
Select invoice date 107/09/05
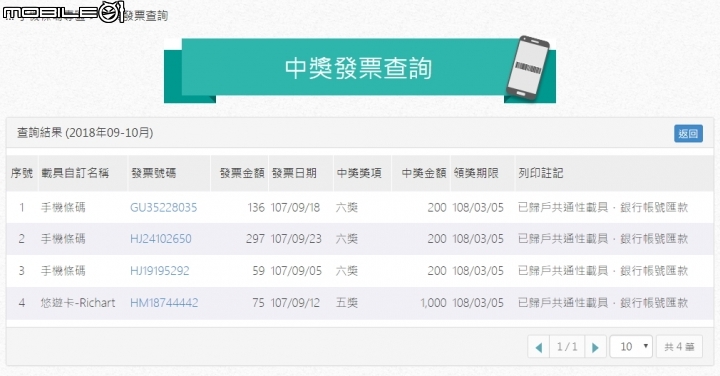pos(296,271)
